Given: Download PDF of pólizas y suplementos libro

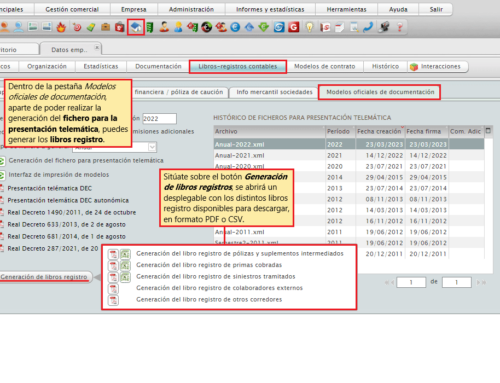Looking at the screenshot, I should (113, 254).
